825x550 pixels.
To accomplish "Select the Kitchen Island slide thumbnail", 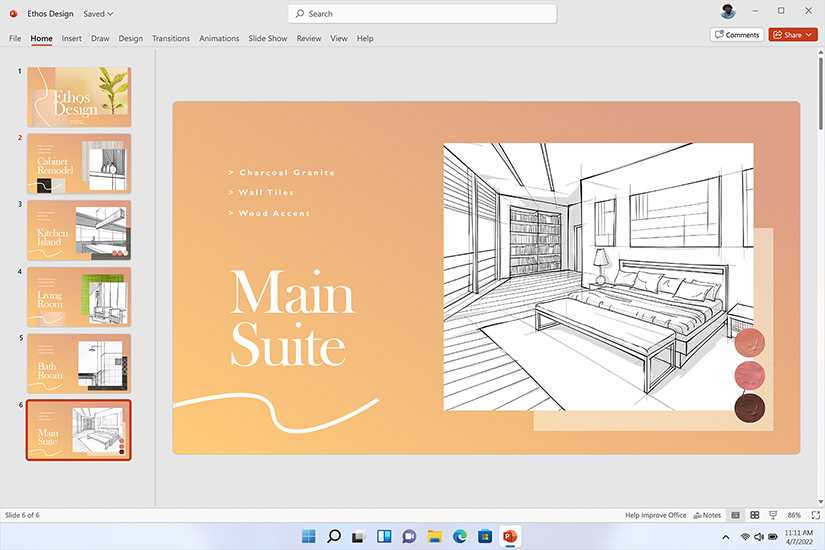I will pyautogui.click(x=78, y=230).
